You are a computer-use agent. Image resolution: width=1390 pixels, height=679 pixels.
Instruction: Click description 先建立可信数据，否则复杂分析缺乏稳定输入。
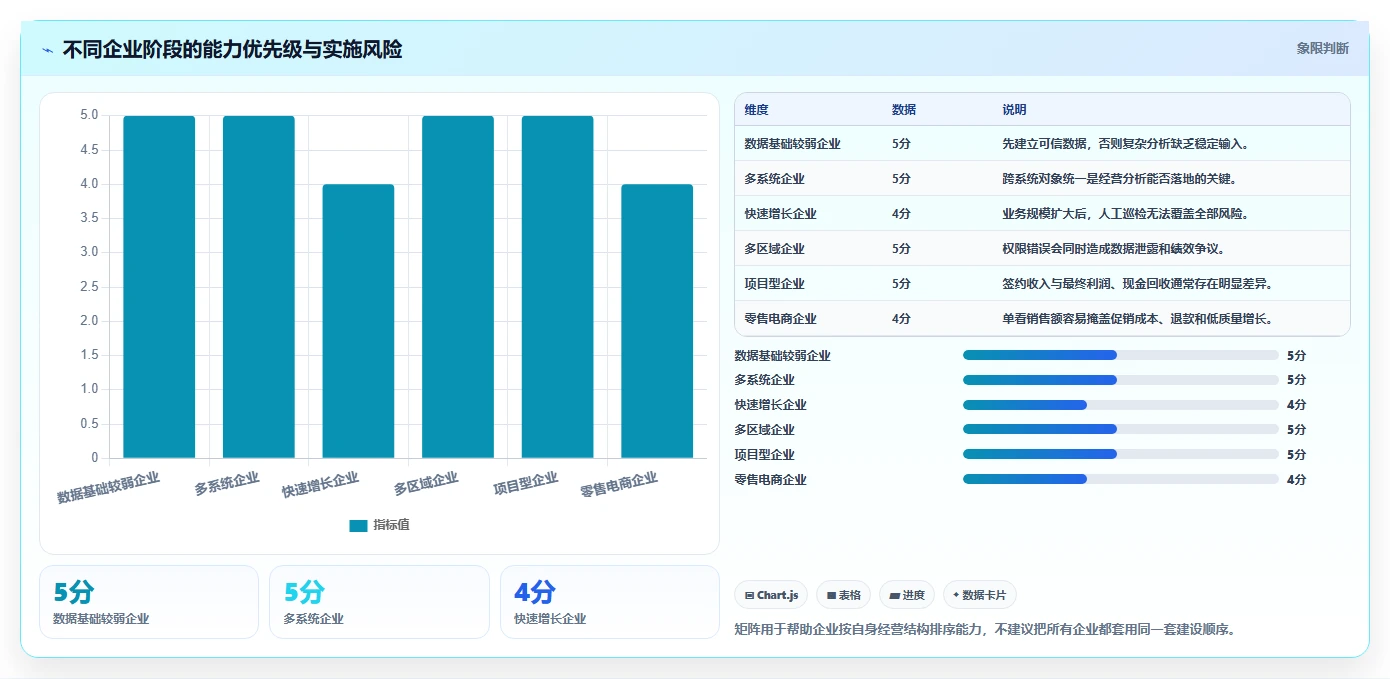click(x=1127, y=144)
